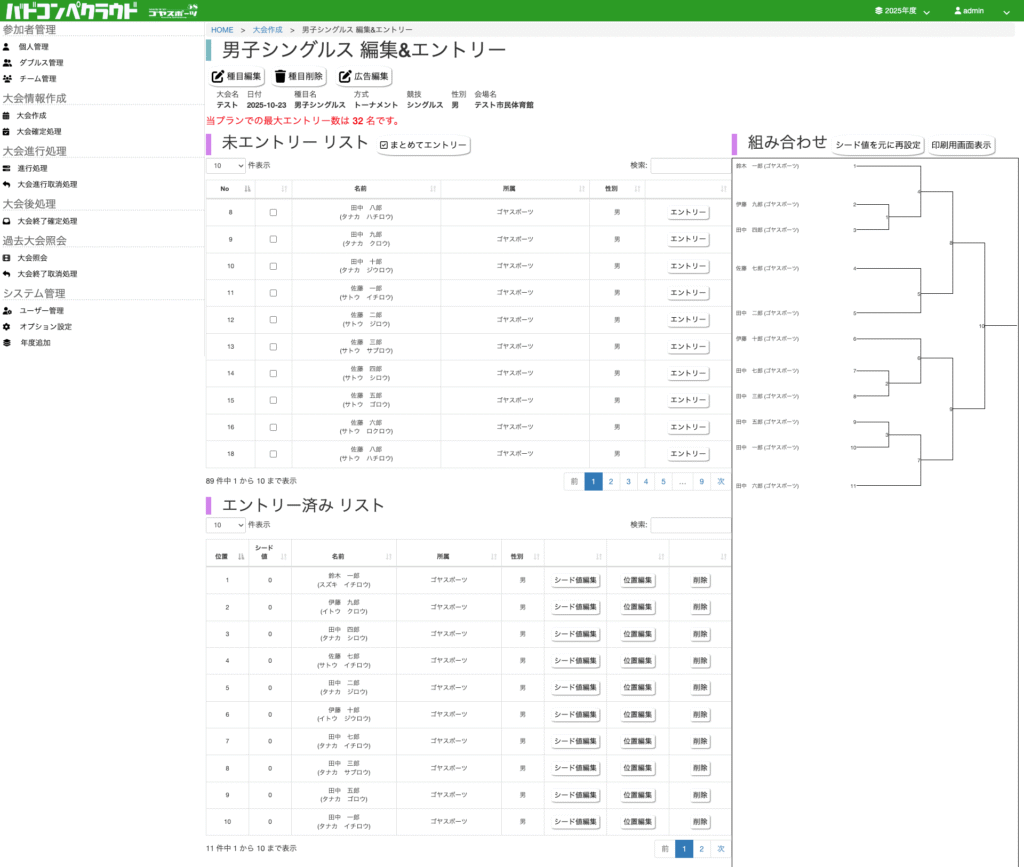Select the checkbox in row No 18
The height and width of the screenshot is (867, 1024).
point(273,454)
